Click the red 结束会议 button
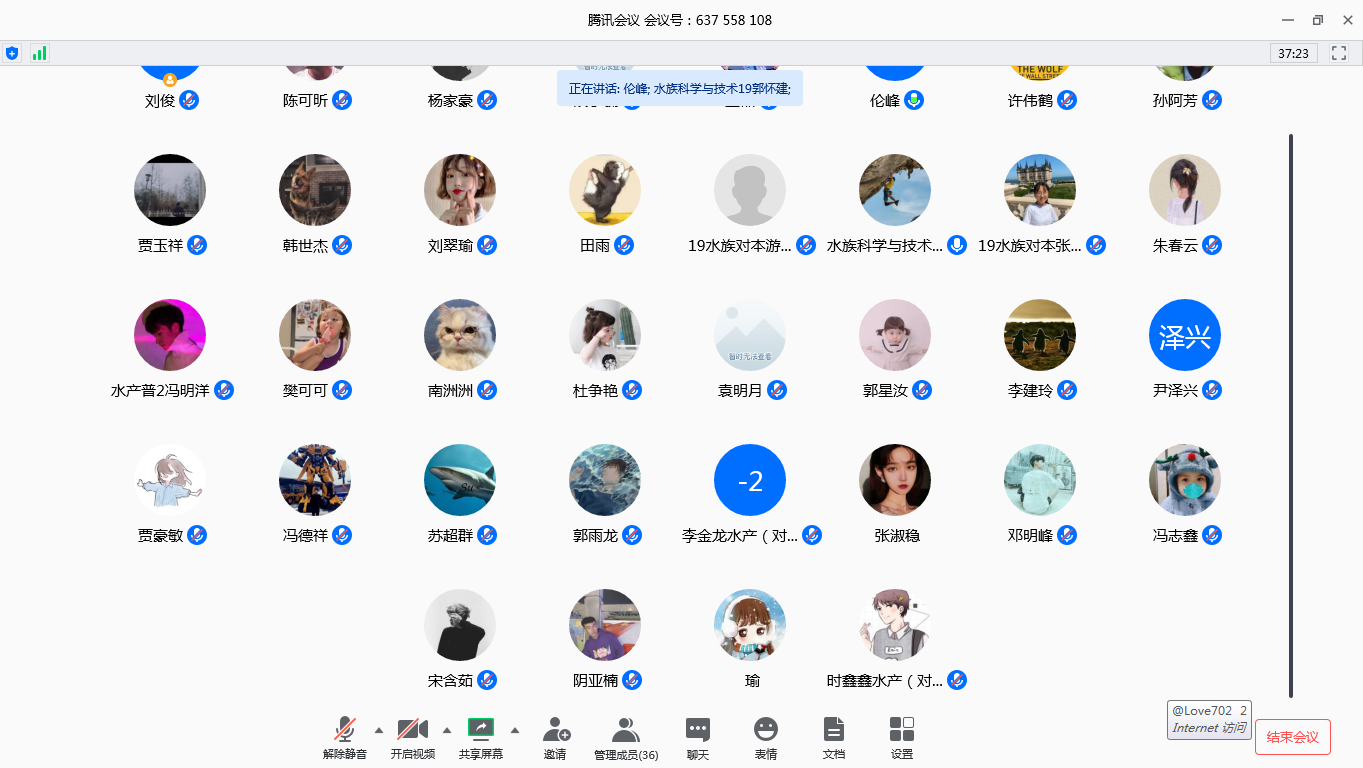The width and height of the screenshot is (1363, 768). coord(1292,737)
